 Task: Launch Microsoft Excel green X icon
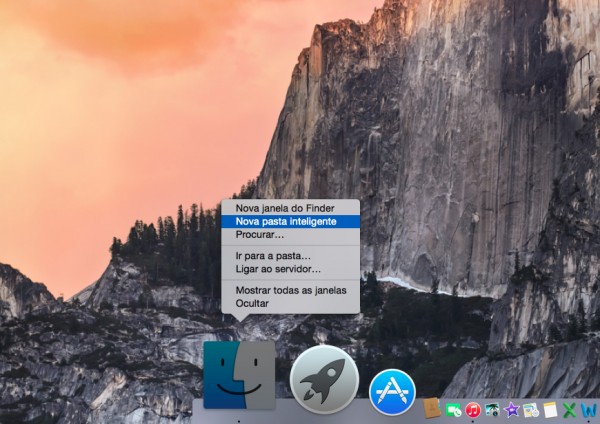click(x=569, y=410)
